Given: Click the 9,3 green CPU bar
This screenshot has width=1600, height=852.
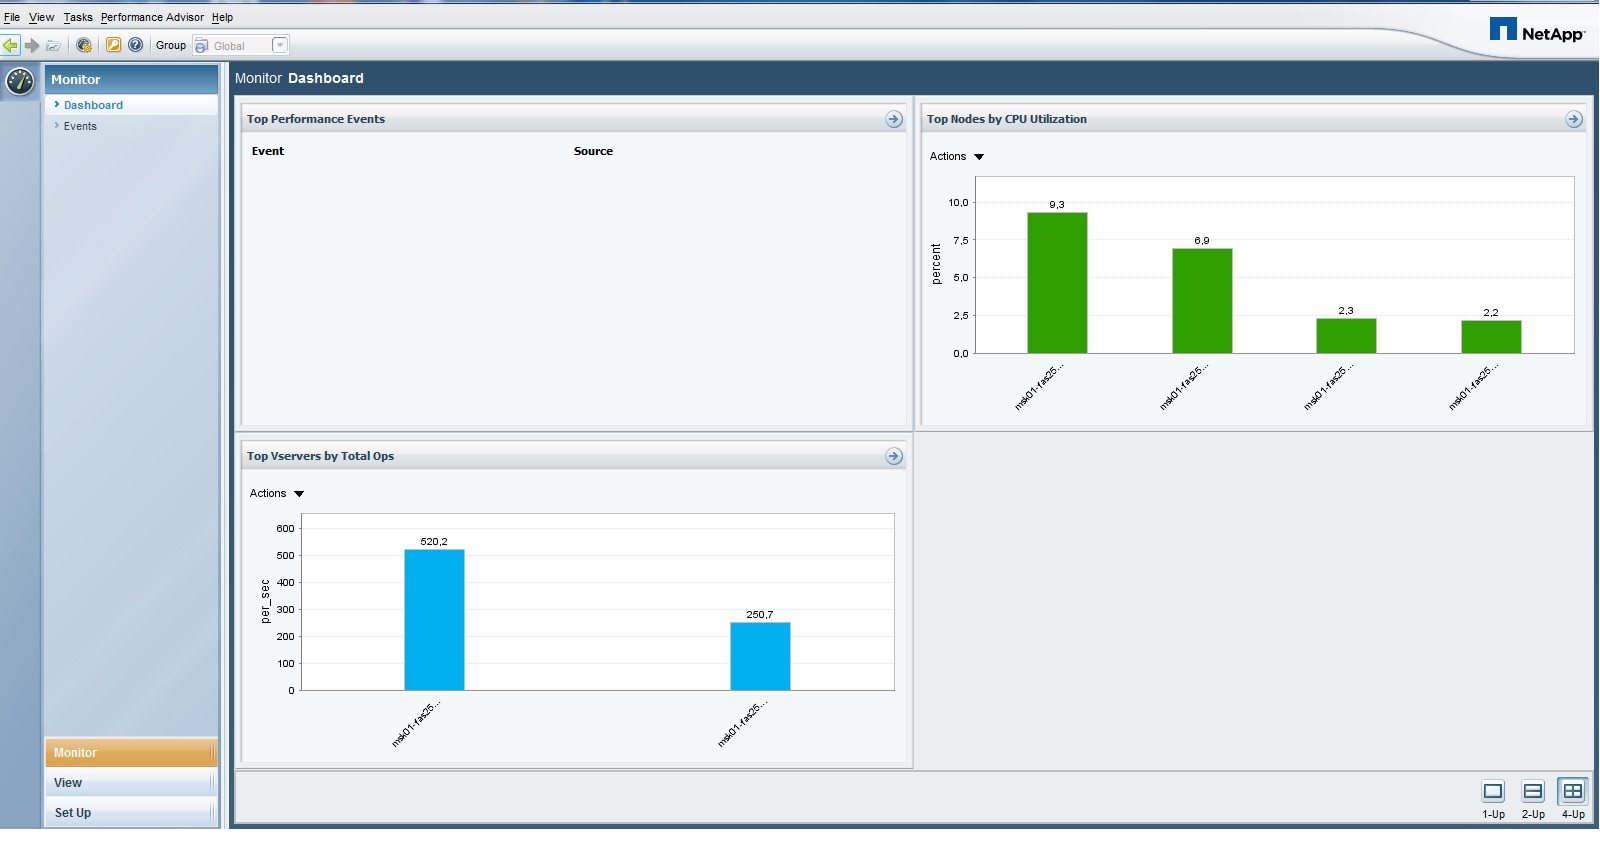Looking at the screenshot, I should (1057, 283).
